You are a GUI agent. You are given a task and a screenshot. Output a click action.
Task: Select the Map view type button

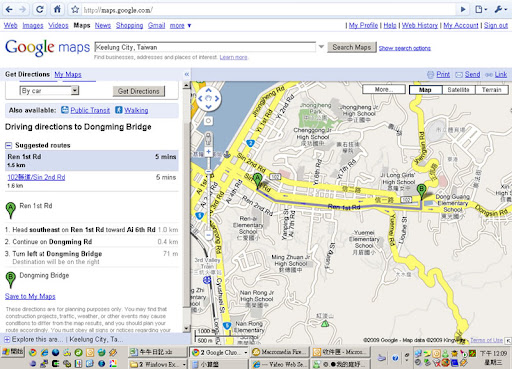[425, 90]
